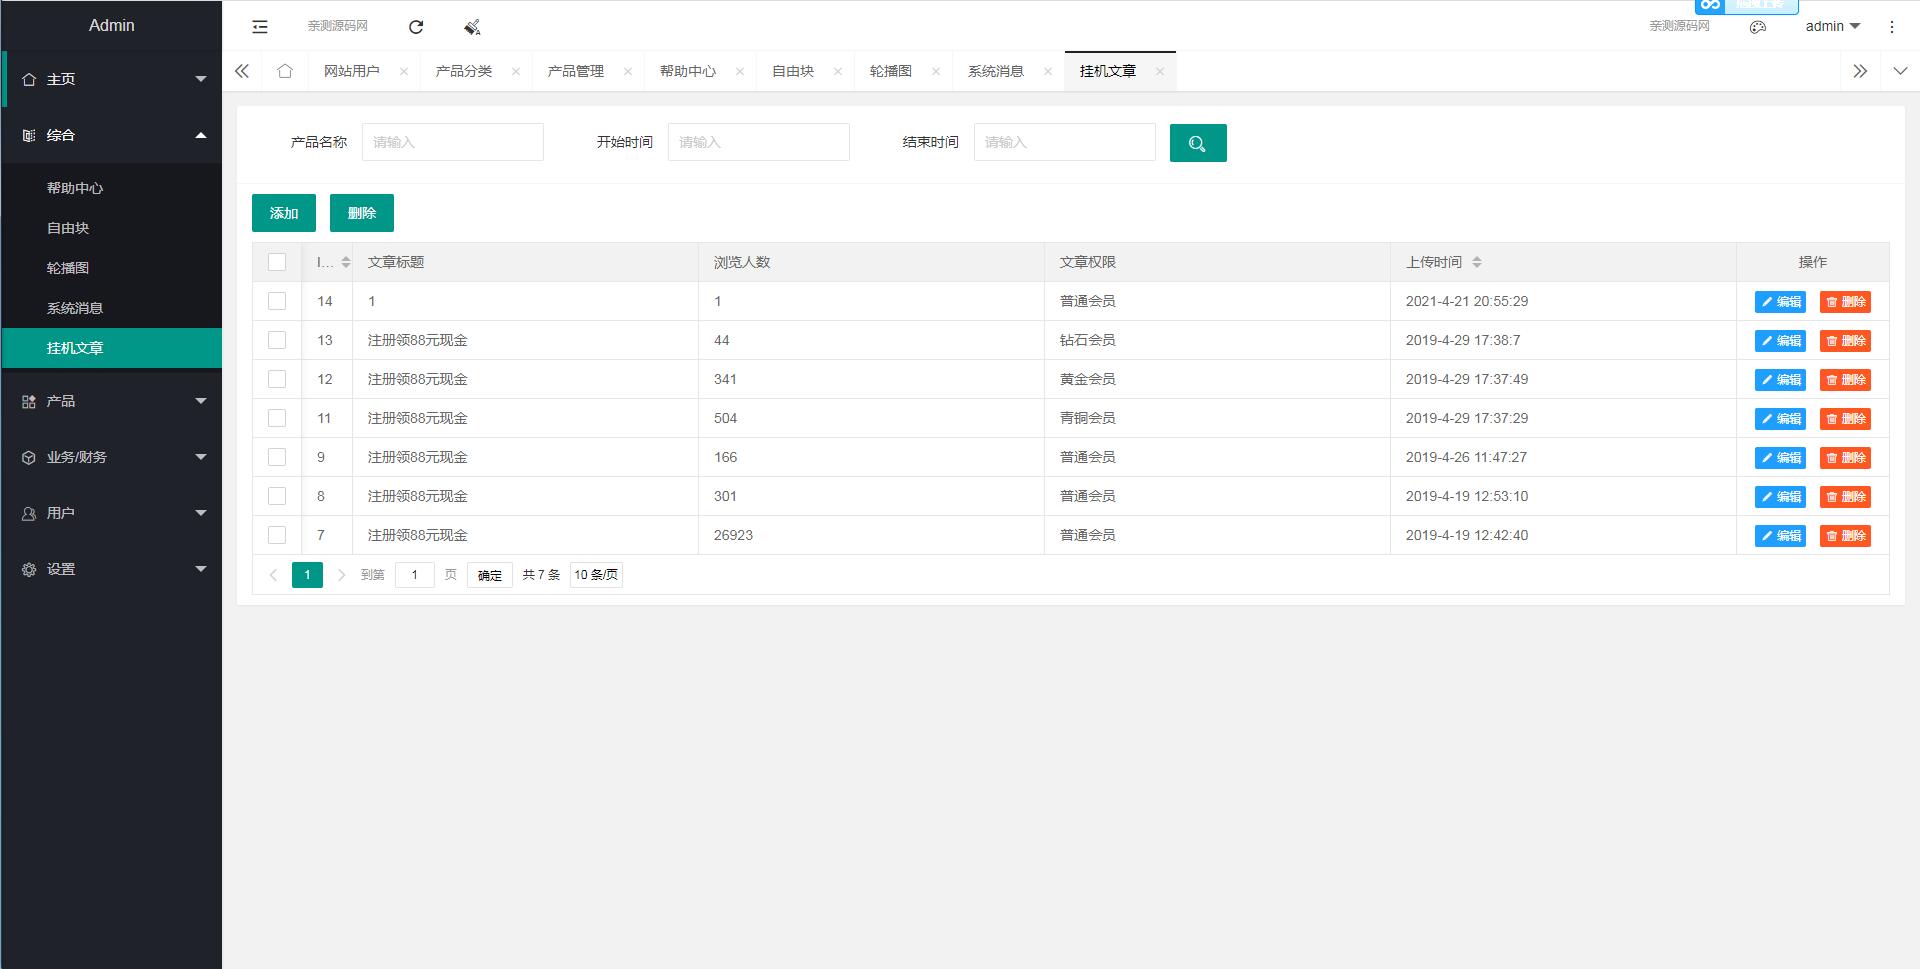This screenshot has width=1920, height=969.
Task: Run the search with the magnifier button
Action: pos(1197,142)
